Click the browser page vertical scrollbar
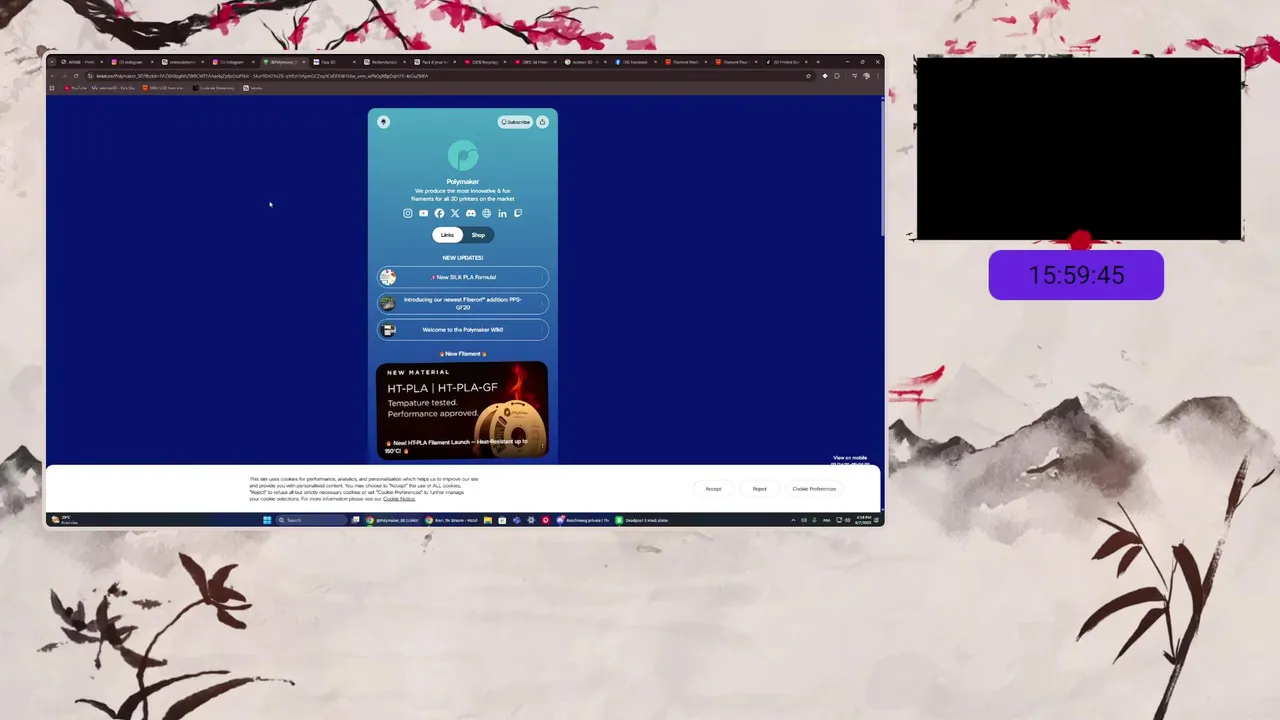 [x=882, y=166]
